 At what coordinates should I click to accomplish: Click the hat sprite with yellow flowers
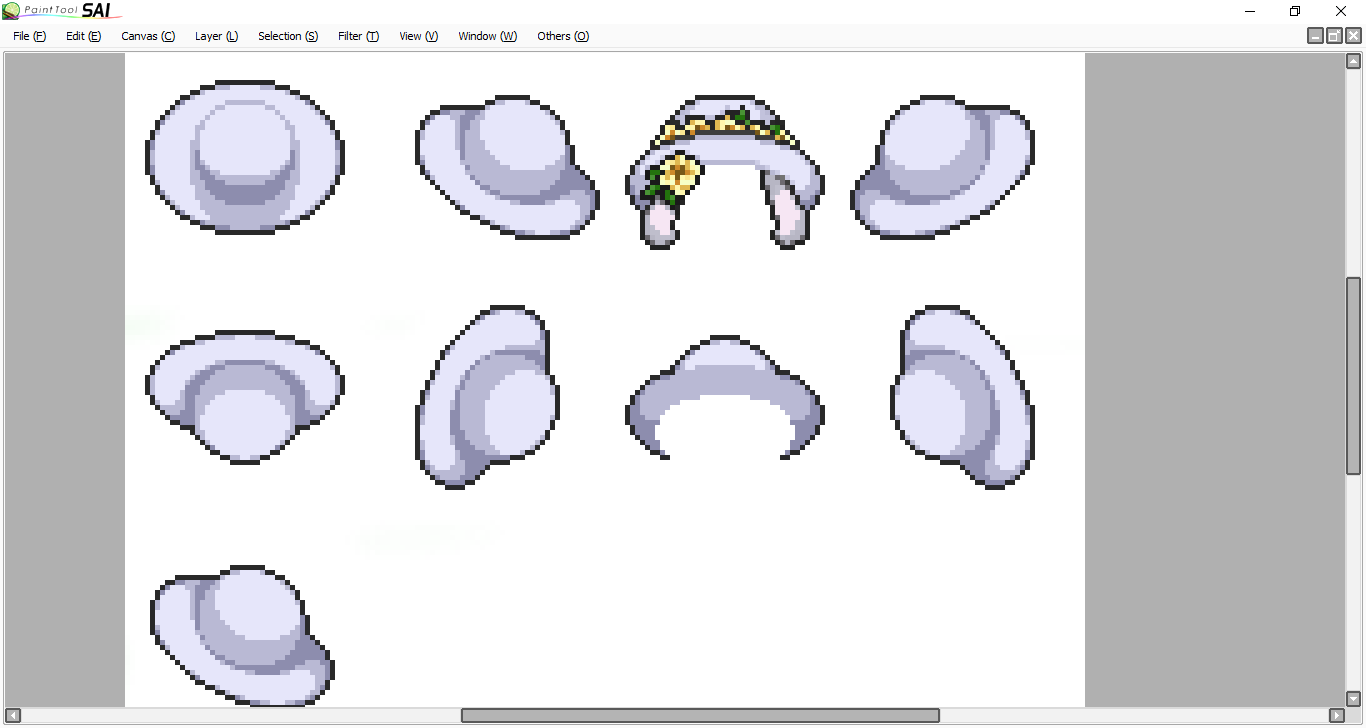coord(725,170)
